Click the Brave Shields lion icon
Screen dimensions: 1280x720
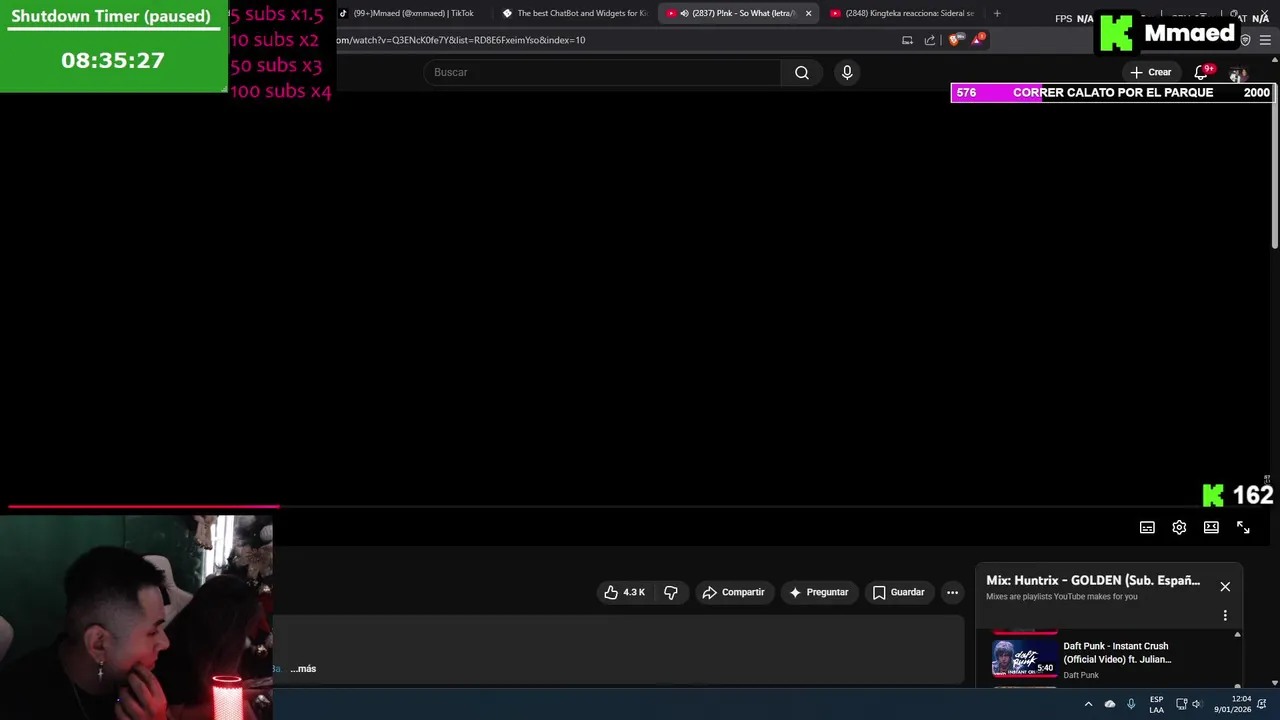[x=954, y=40]
